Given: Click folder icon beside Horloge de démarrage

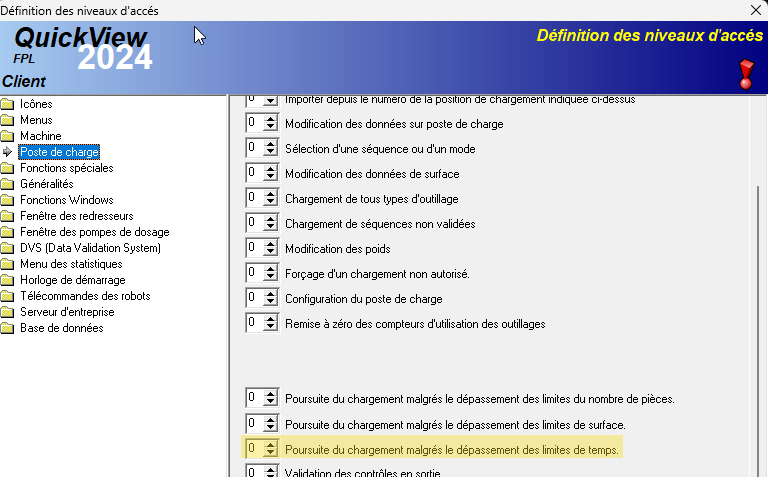Looking at the screenshot, I should (9, 280).
